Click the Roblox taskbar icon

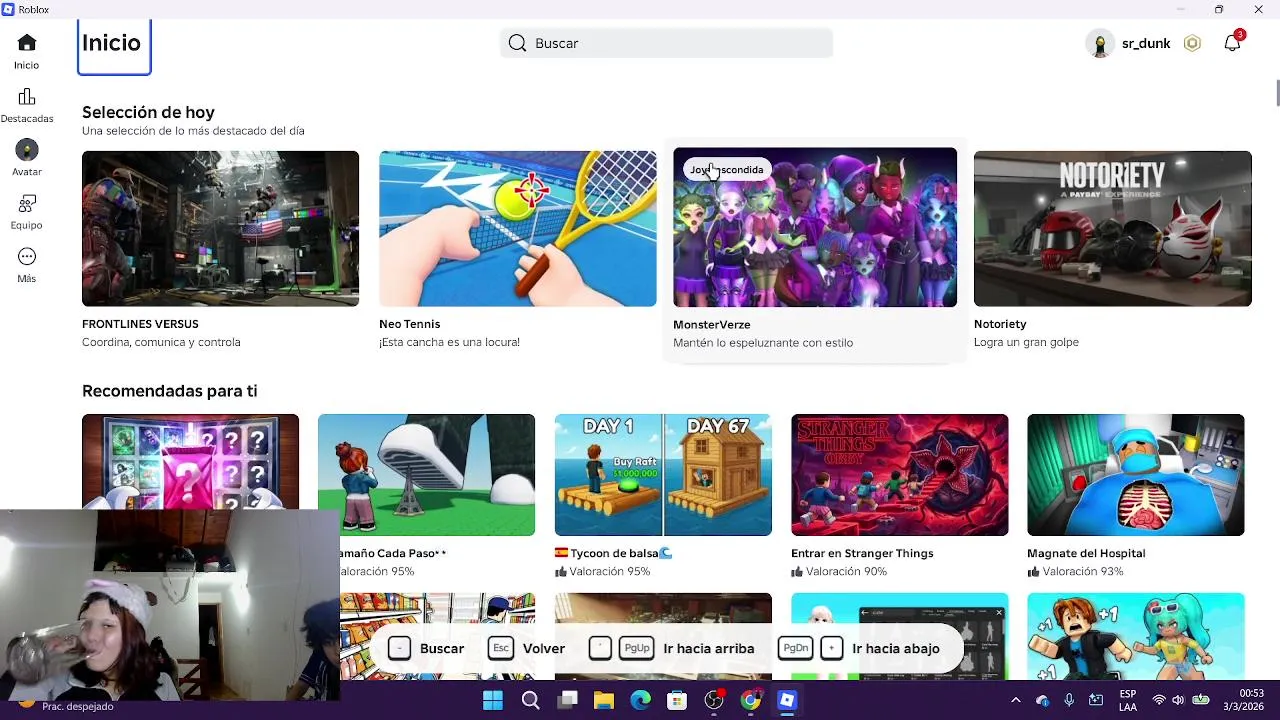point(787,700)
